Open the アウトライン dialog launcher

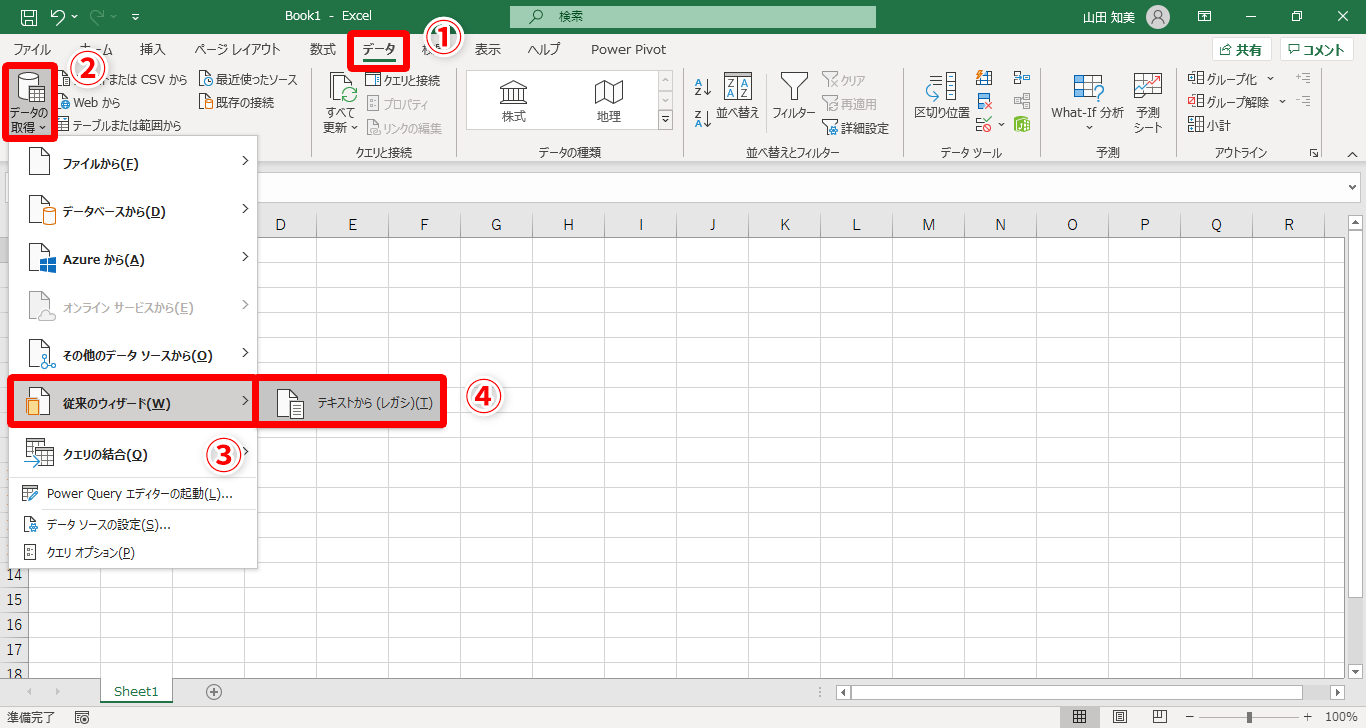[x=1313, y=153]
